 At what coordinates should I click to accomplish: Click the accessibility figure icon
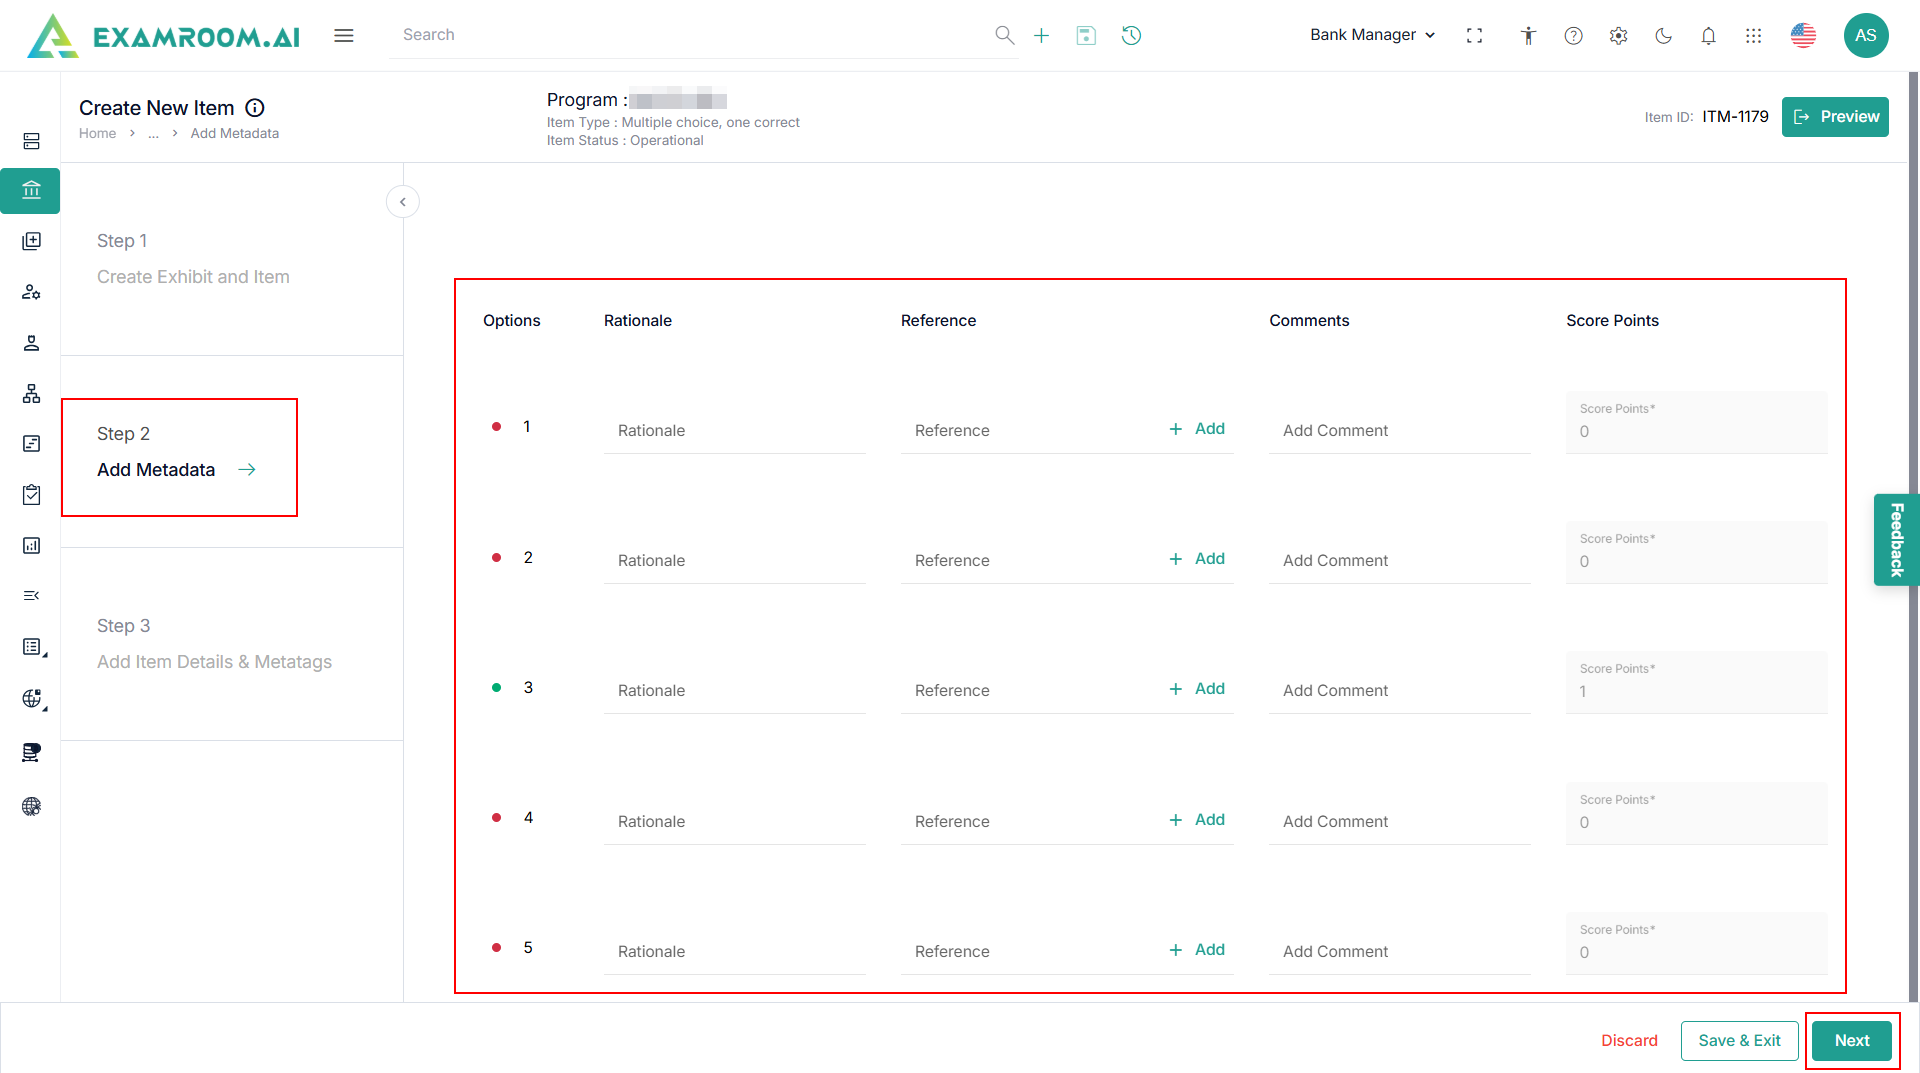(1528, 36)
